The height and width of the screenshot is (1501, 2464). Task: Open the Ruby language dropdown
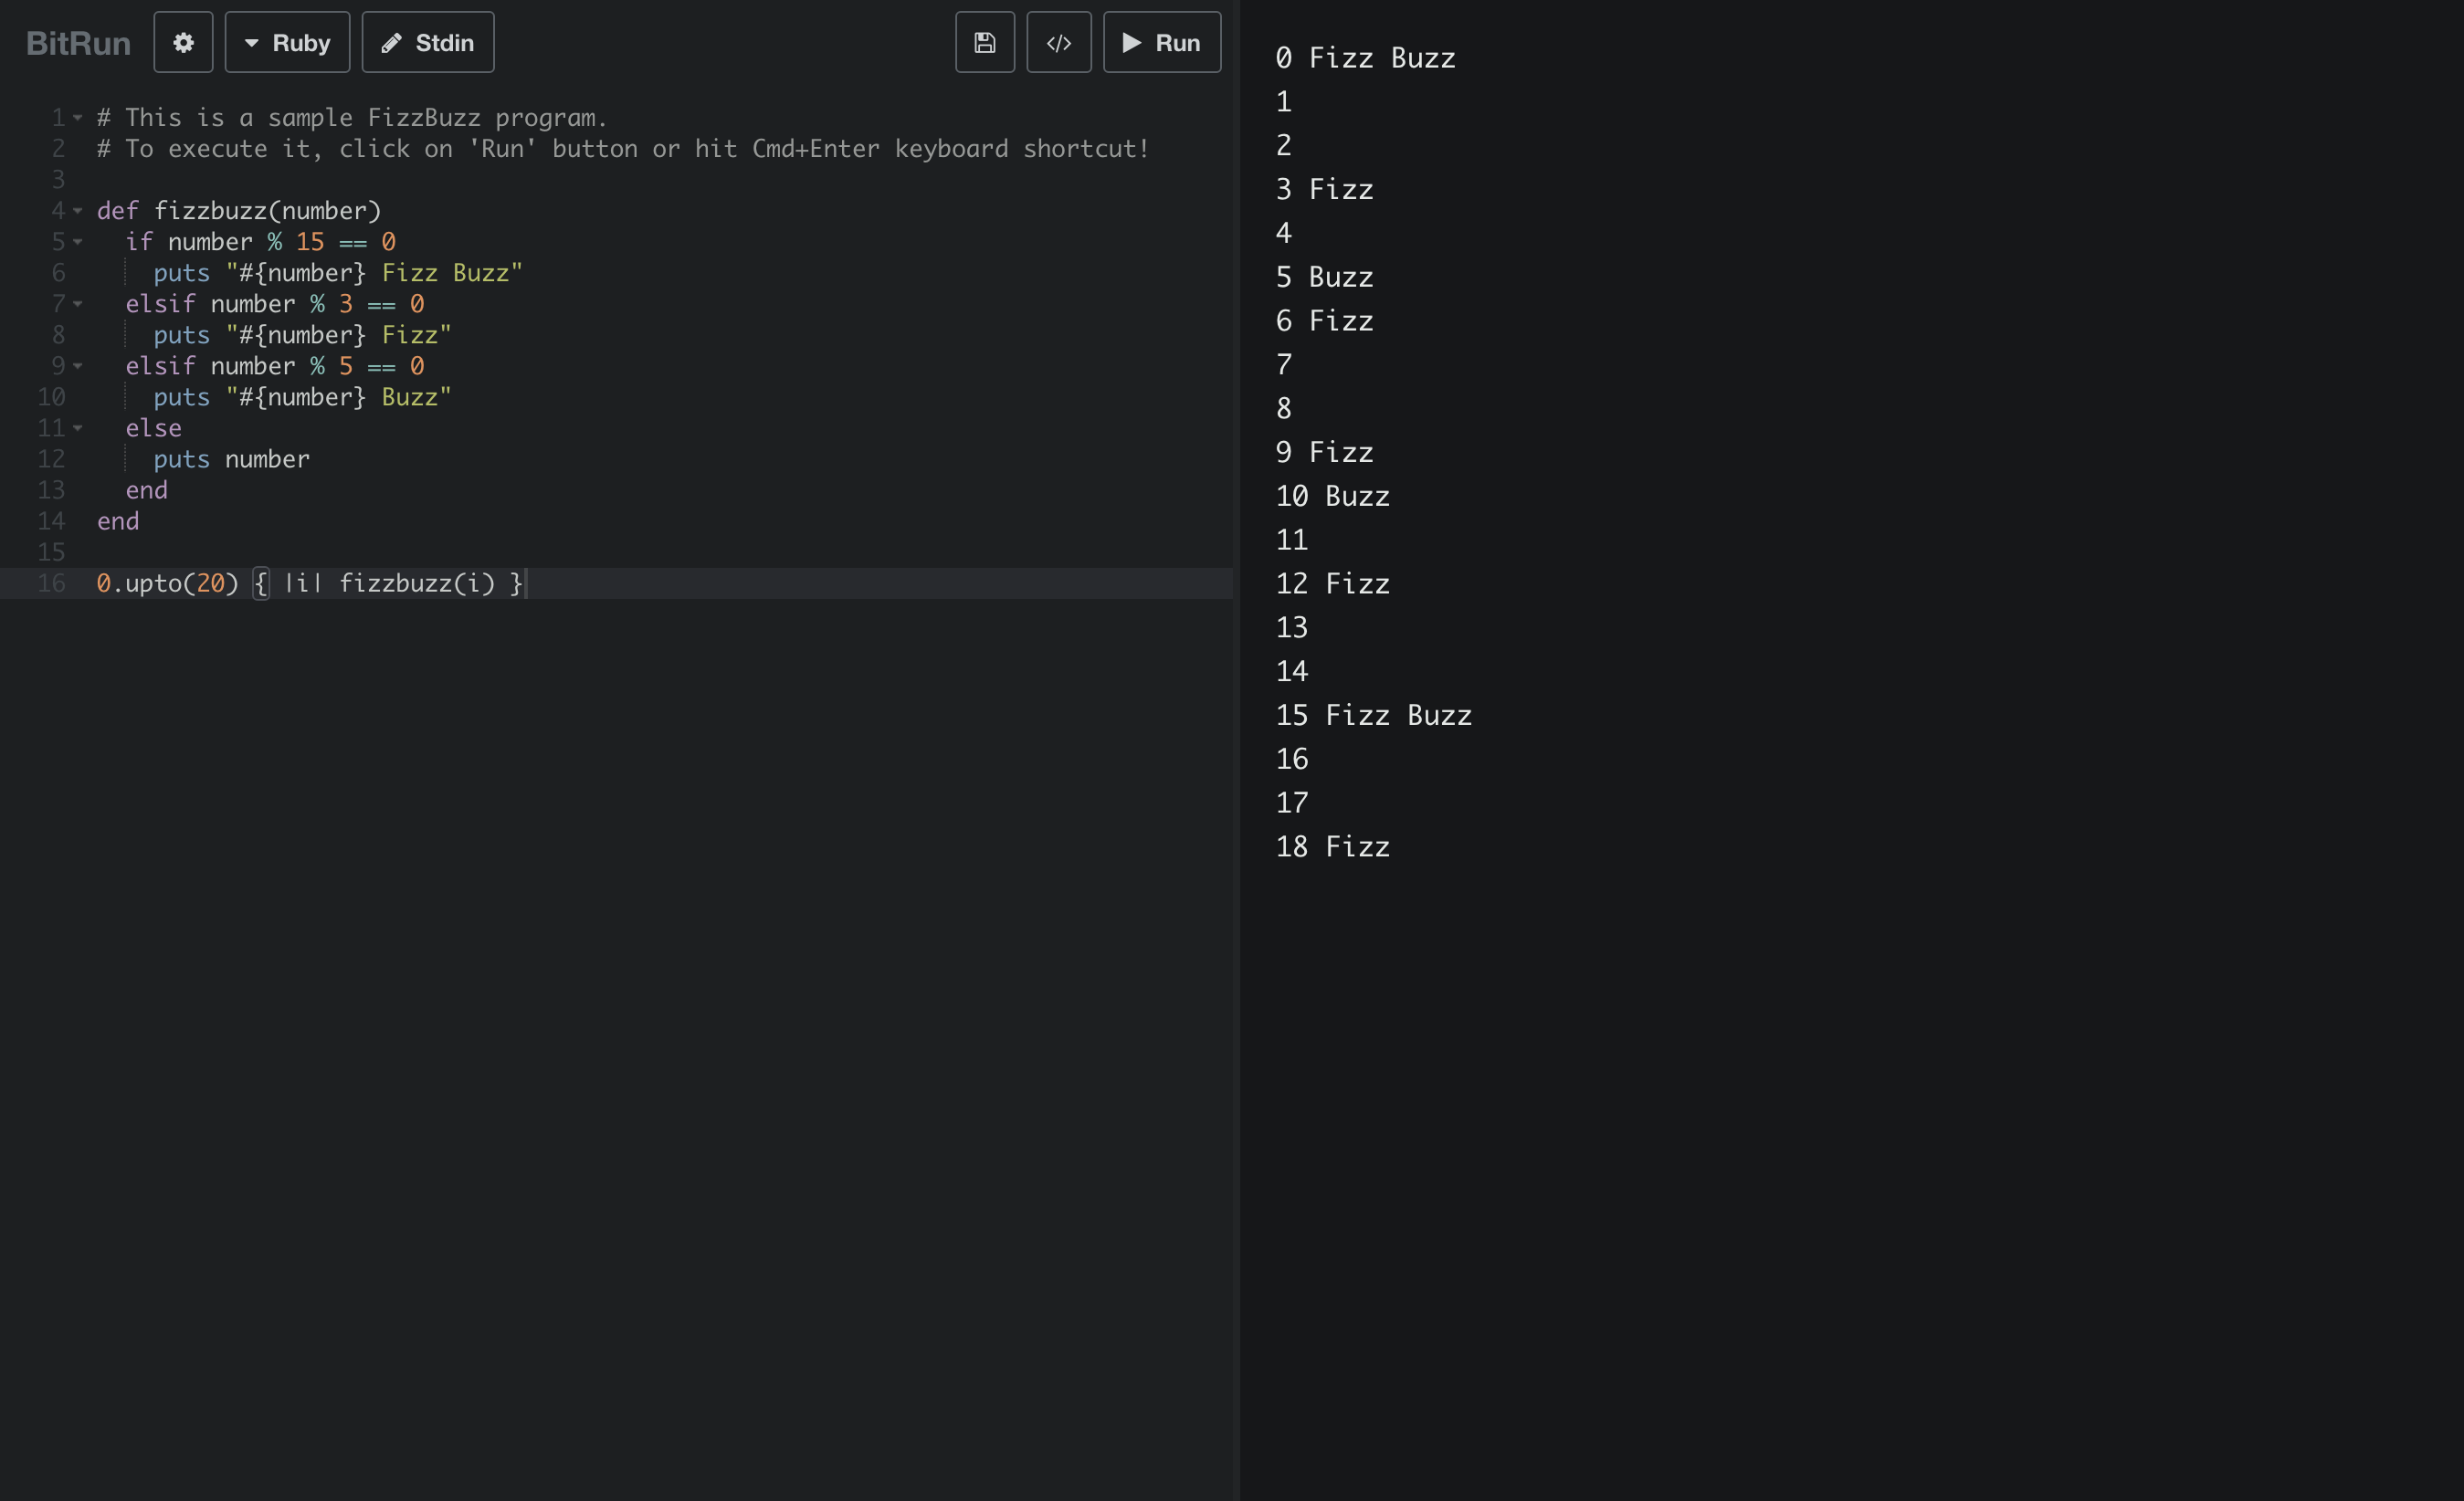287,42
